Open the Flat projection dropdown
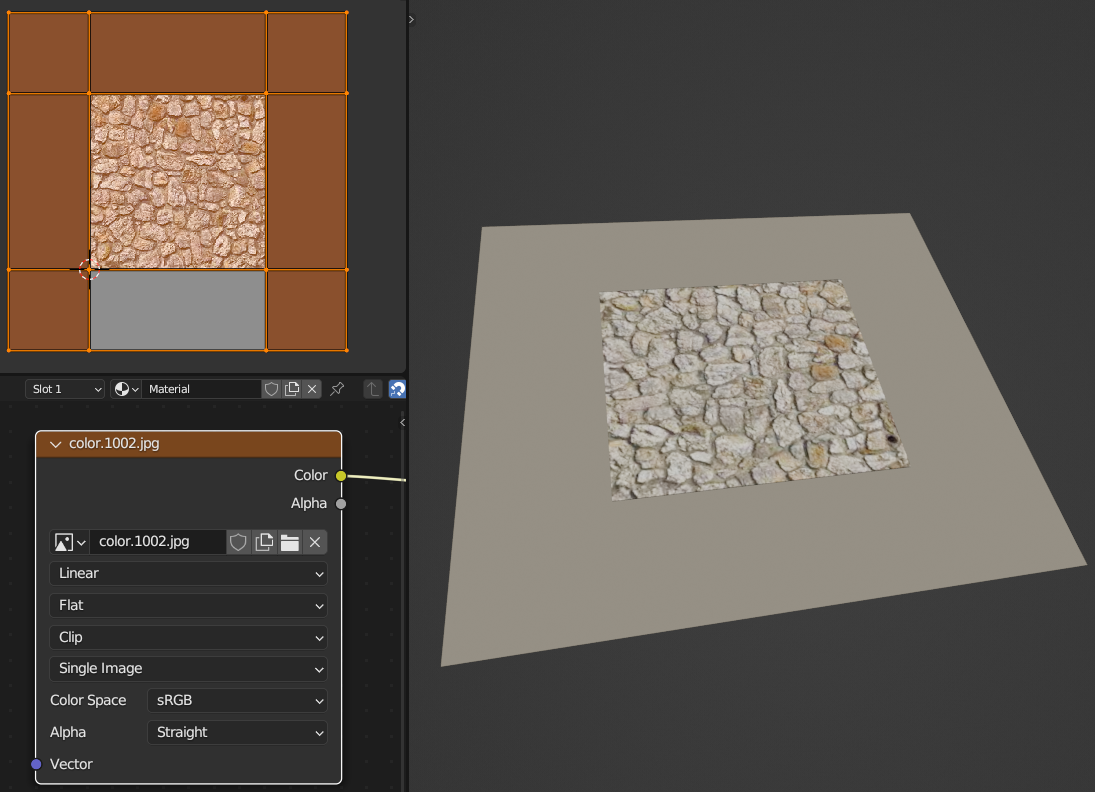 pyautogui.click(x=189, y=606)
